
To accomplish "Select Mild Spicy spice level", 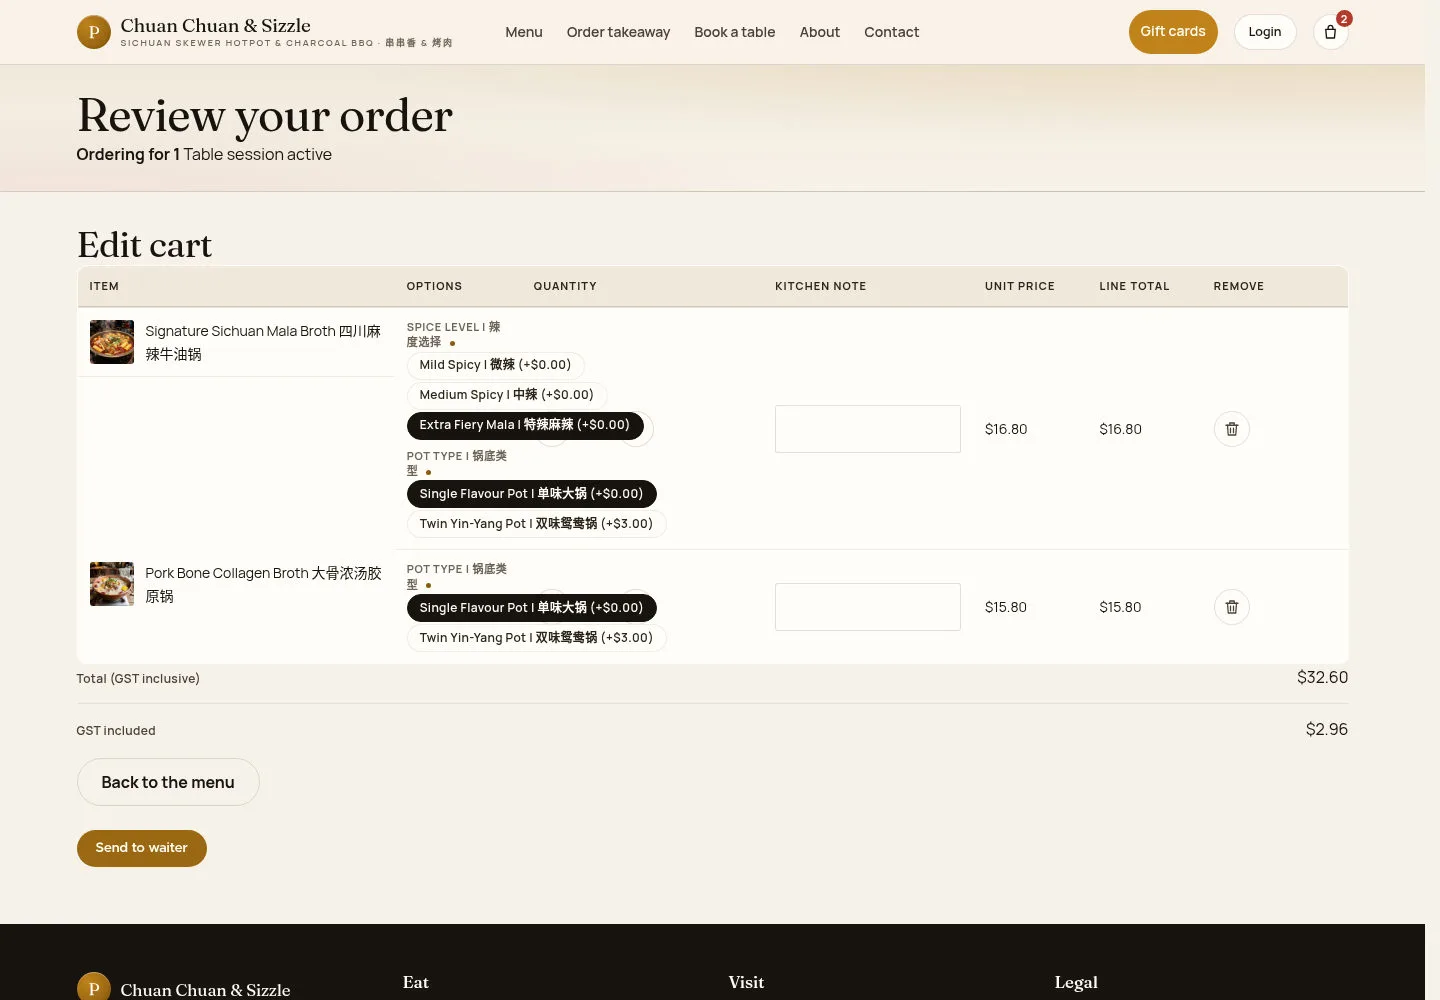I will tap(495, 365).
